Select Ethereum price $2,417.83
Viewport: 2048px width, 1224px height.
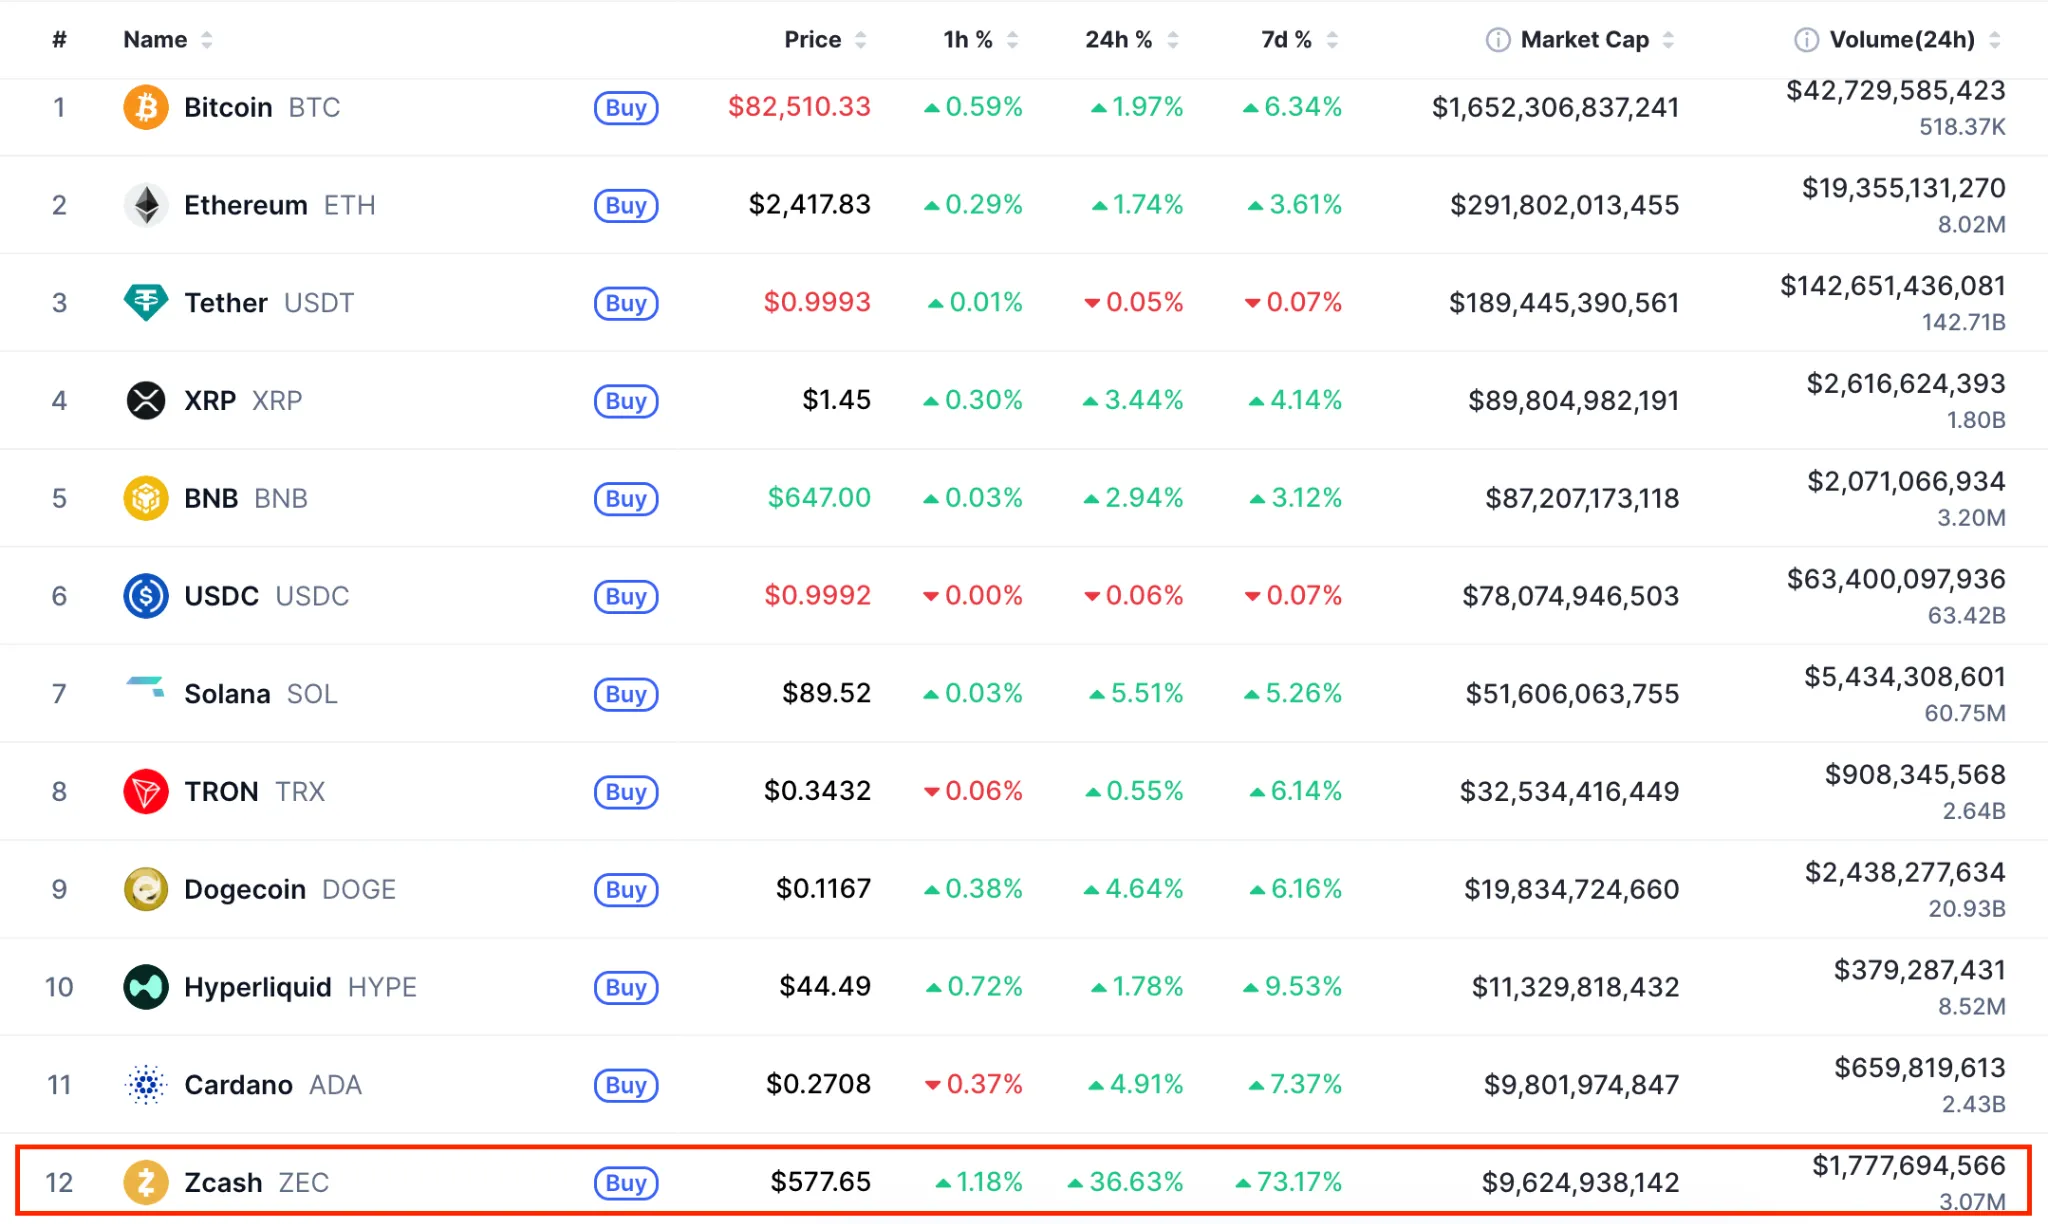point(810,205)
